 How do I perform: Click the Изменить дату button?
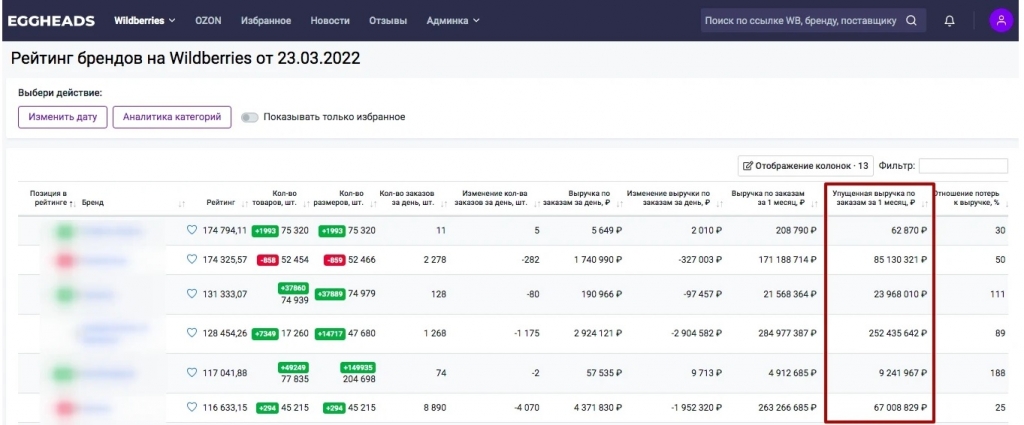(x=63, y=118)
